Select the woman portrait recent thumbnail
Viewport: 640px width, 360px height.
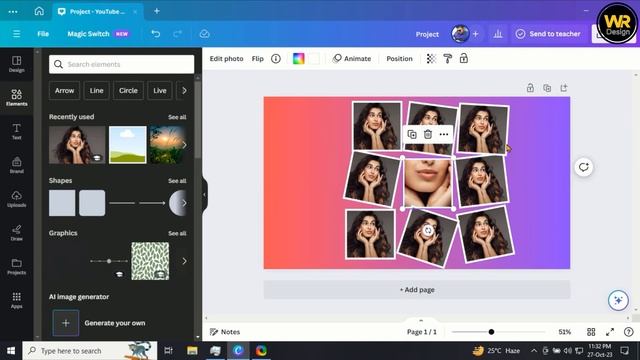tap(77, 145)
